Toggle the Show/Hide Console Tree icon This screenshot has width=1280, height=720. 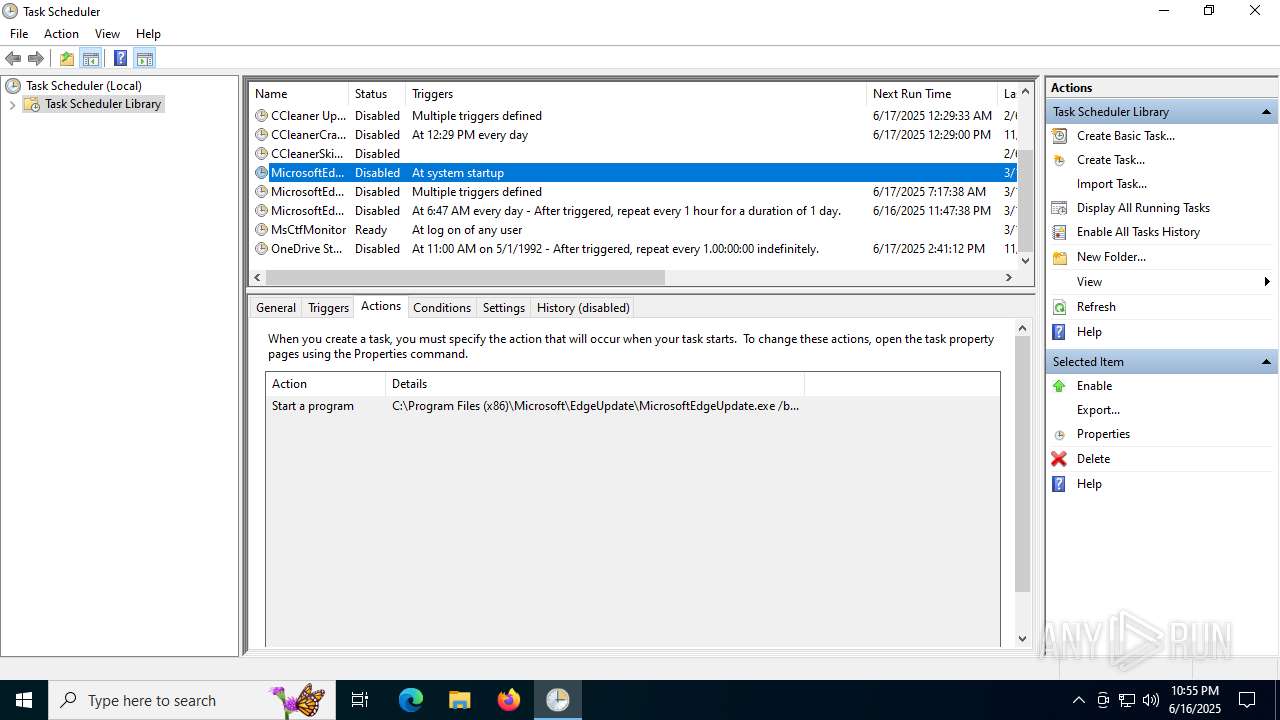91,58
